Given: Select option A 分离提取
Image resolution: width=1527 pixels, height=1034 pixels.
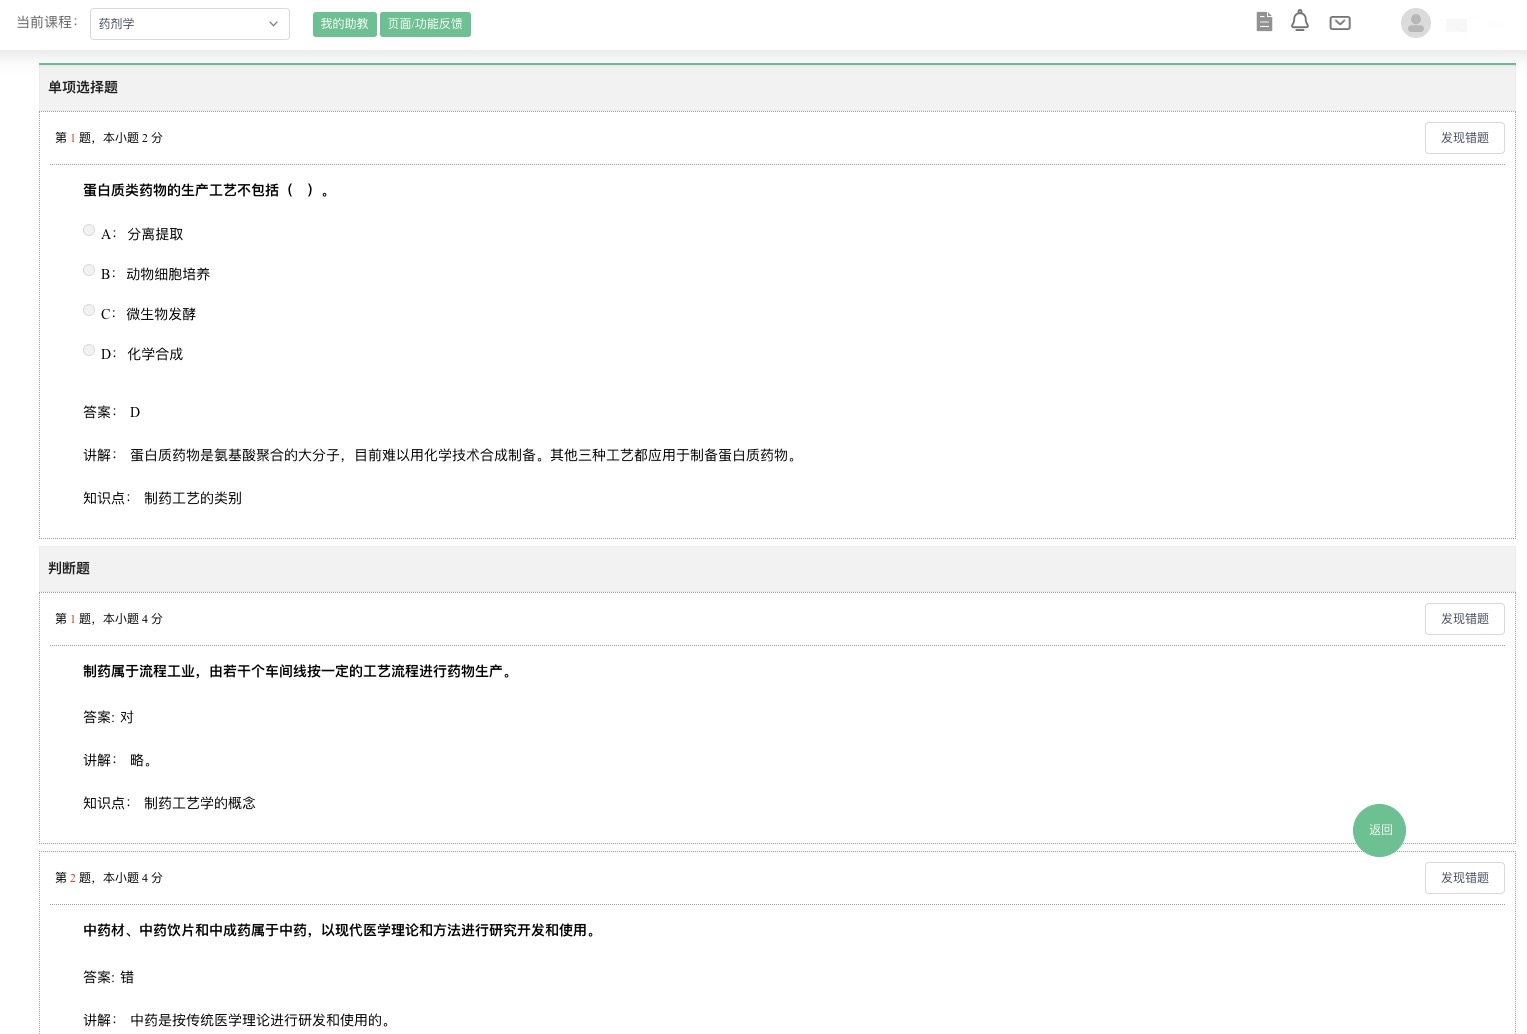Looking at the screenshot, I should point(89,230).
